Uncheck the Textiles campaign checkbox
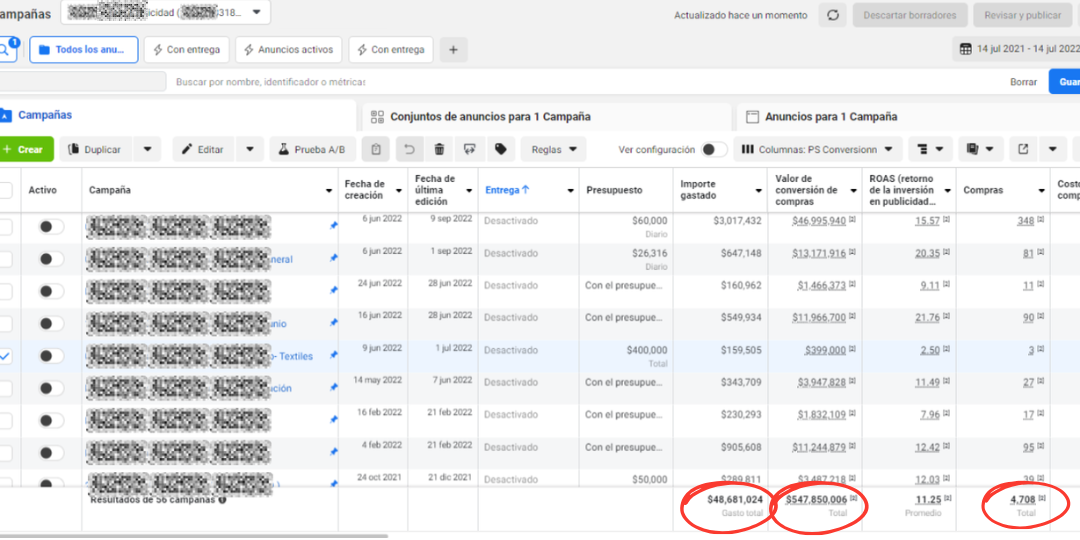The height and width of the screenshot is (540, 1080). [5, 356]
